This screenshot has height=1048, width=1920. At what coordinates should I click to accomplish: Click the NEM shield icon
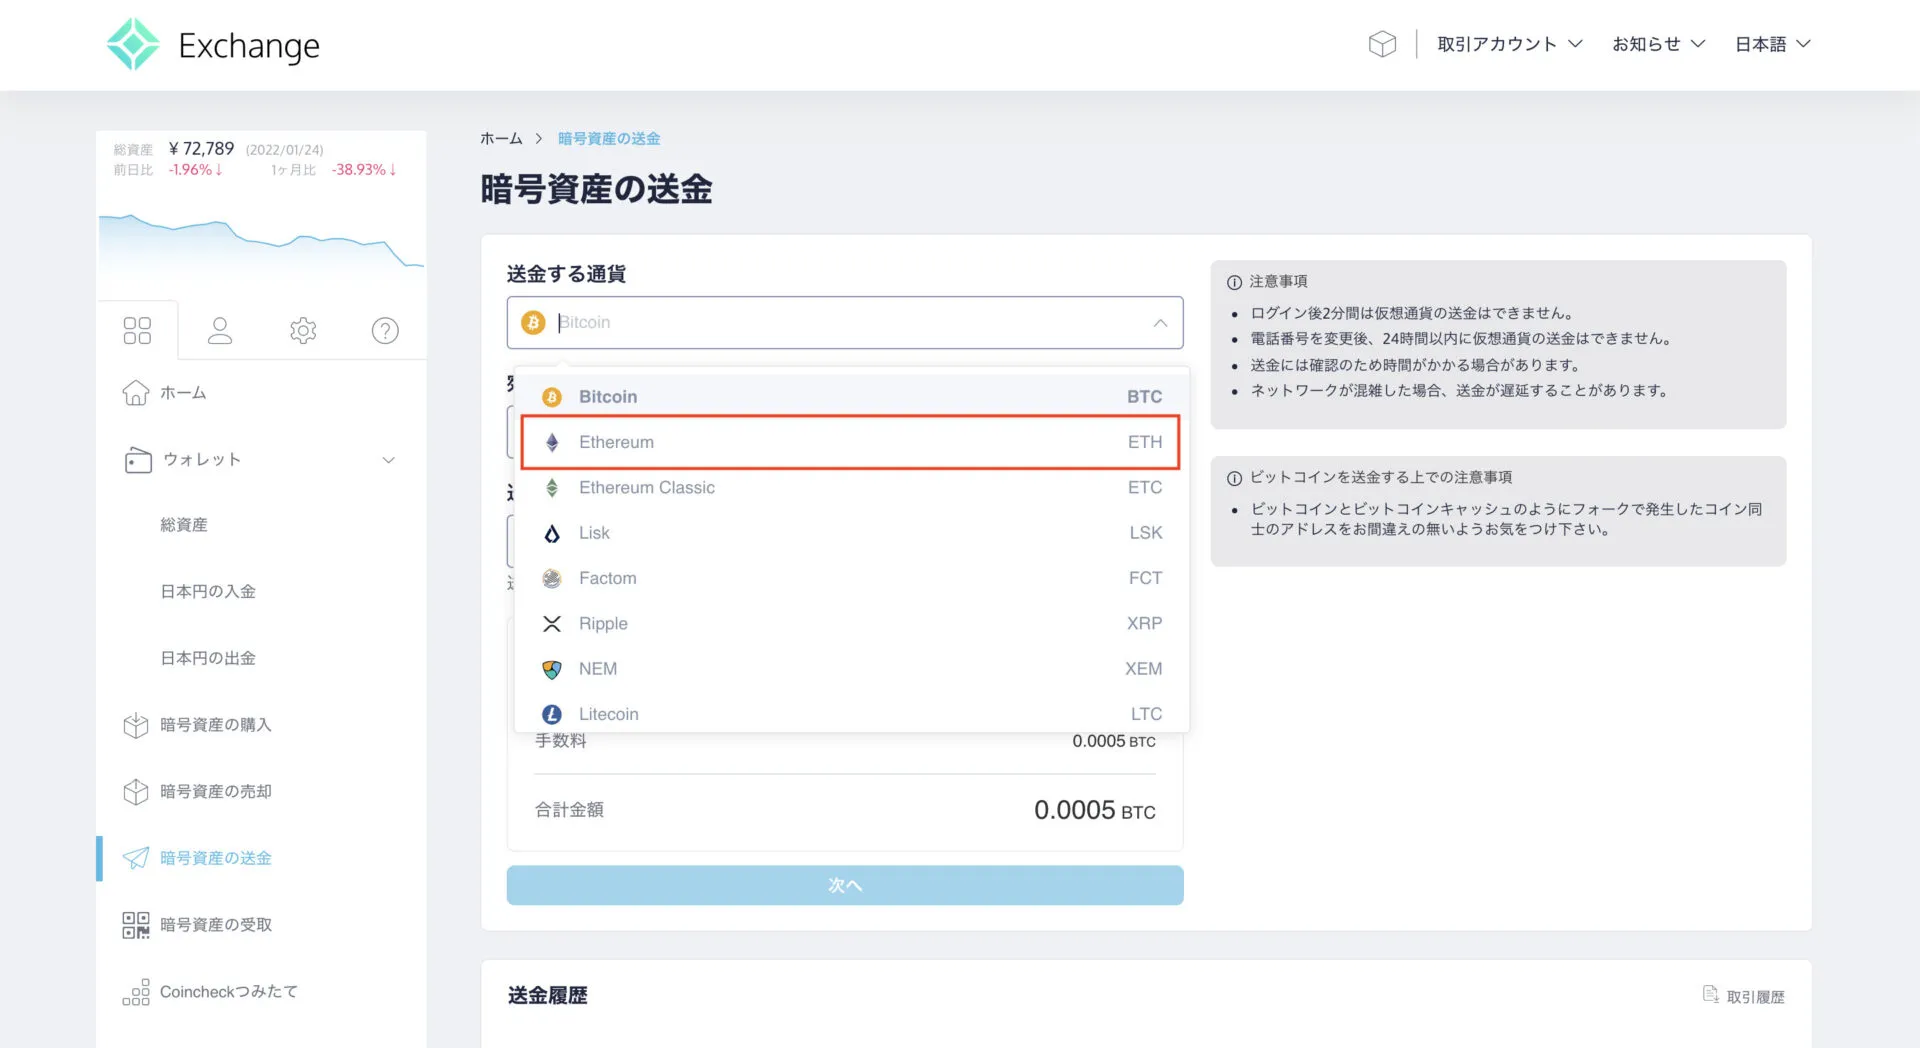pyautogui.click(x=551, y=668)
